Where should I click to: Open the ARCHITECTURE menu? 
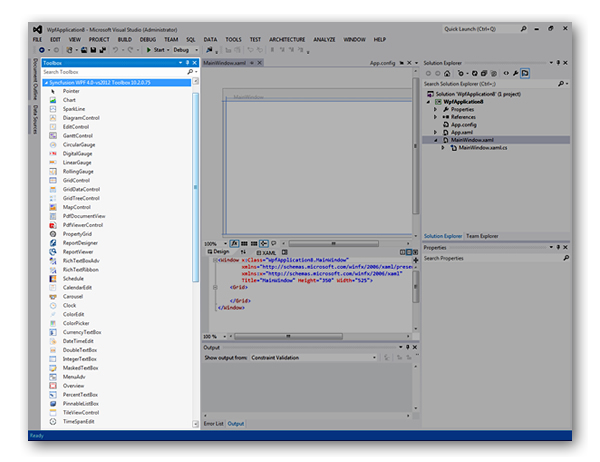tap(287, 39)
